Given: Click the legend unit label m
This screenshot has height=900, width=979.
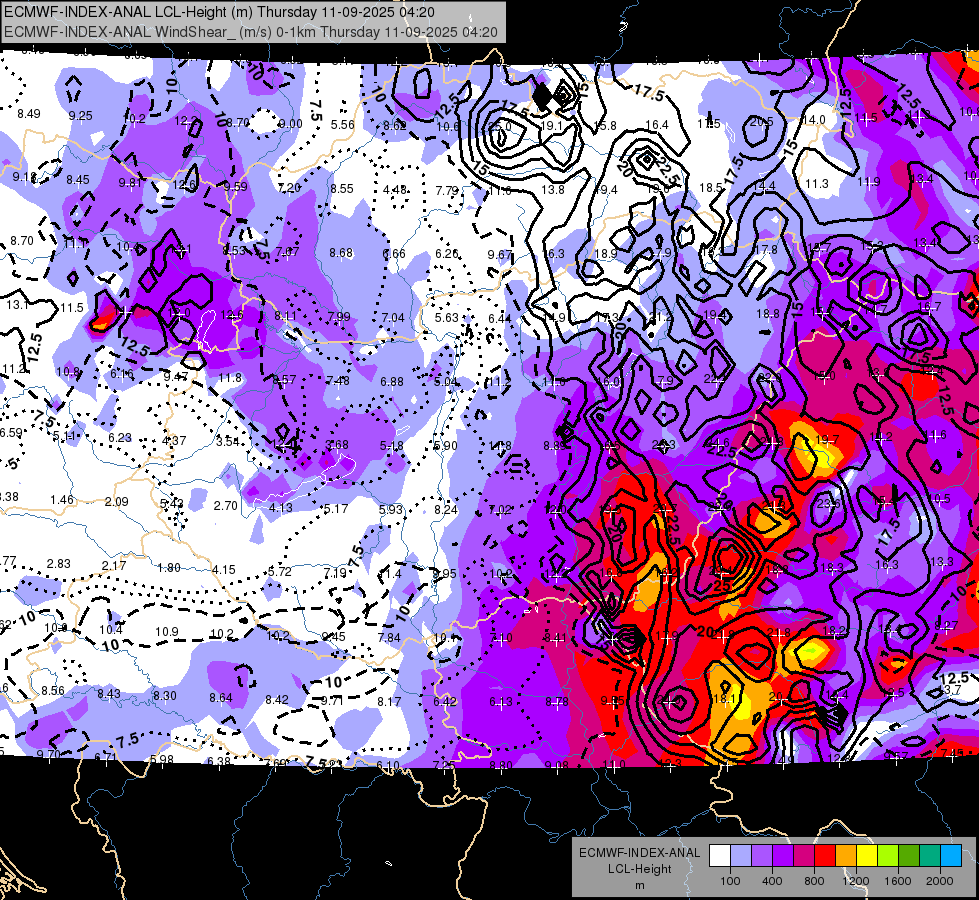Looking at the screenshot, I should [x=639, y=885].
